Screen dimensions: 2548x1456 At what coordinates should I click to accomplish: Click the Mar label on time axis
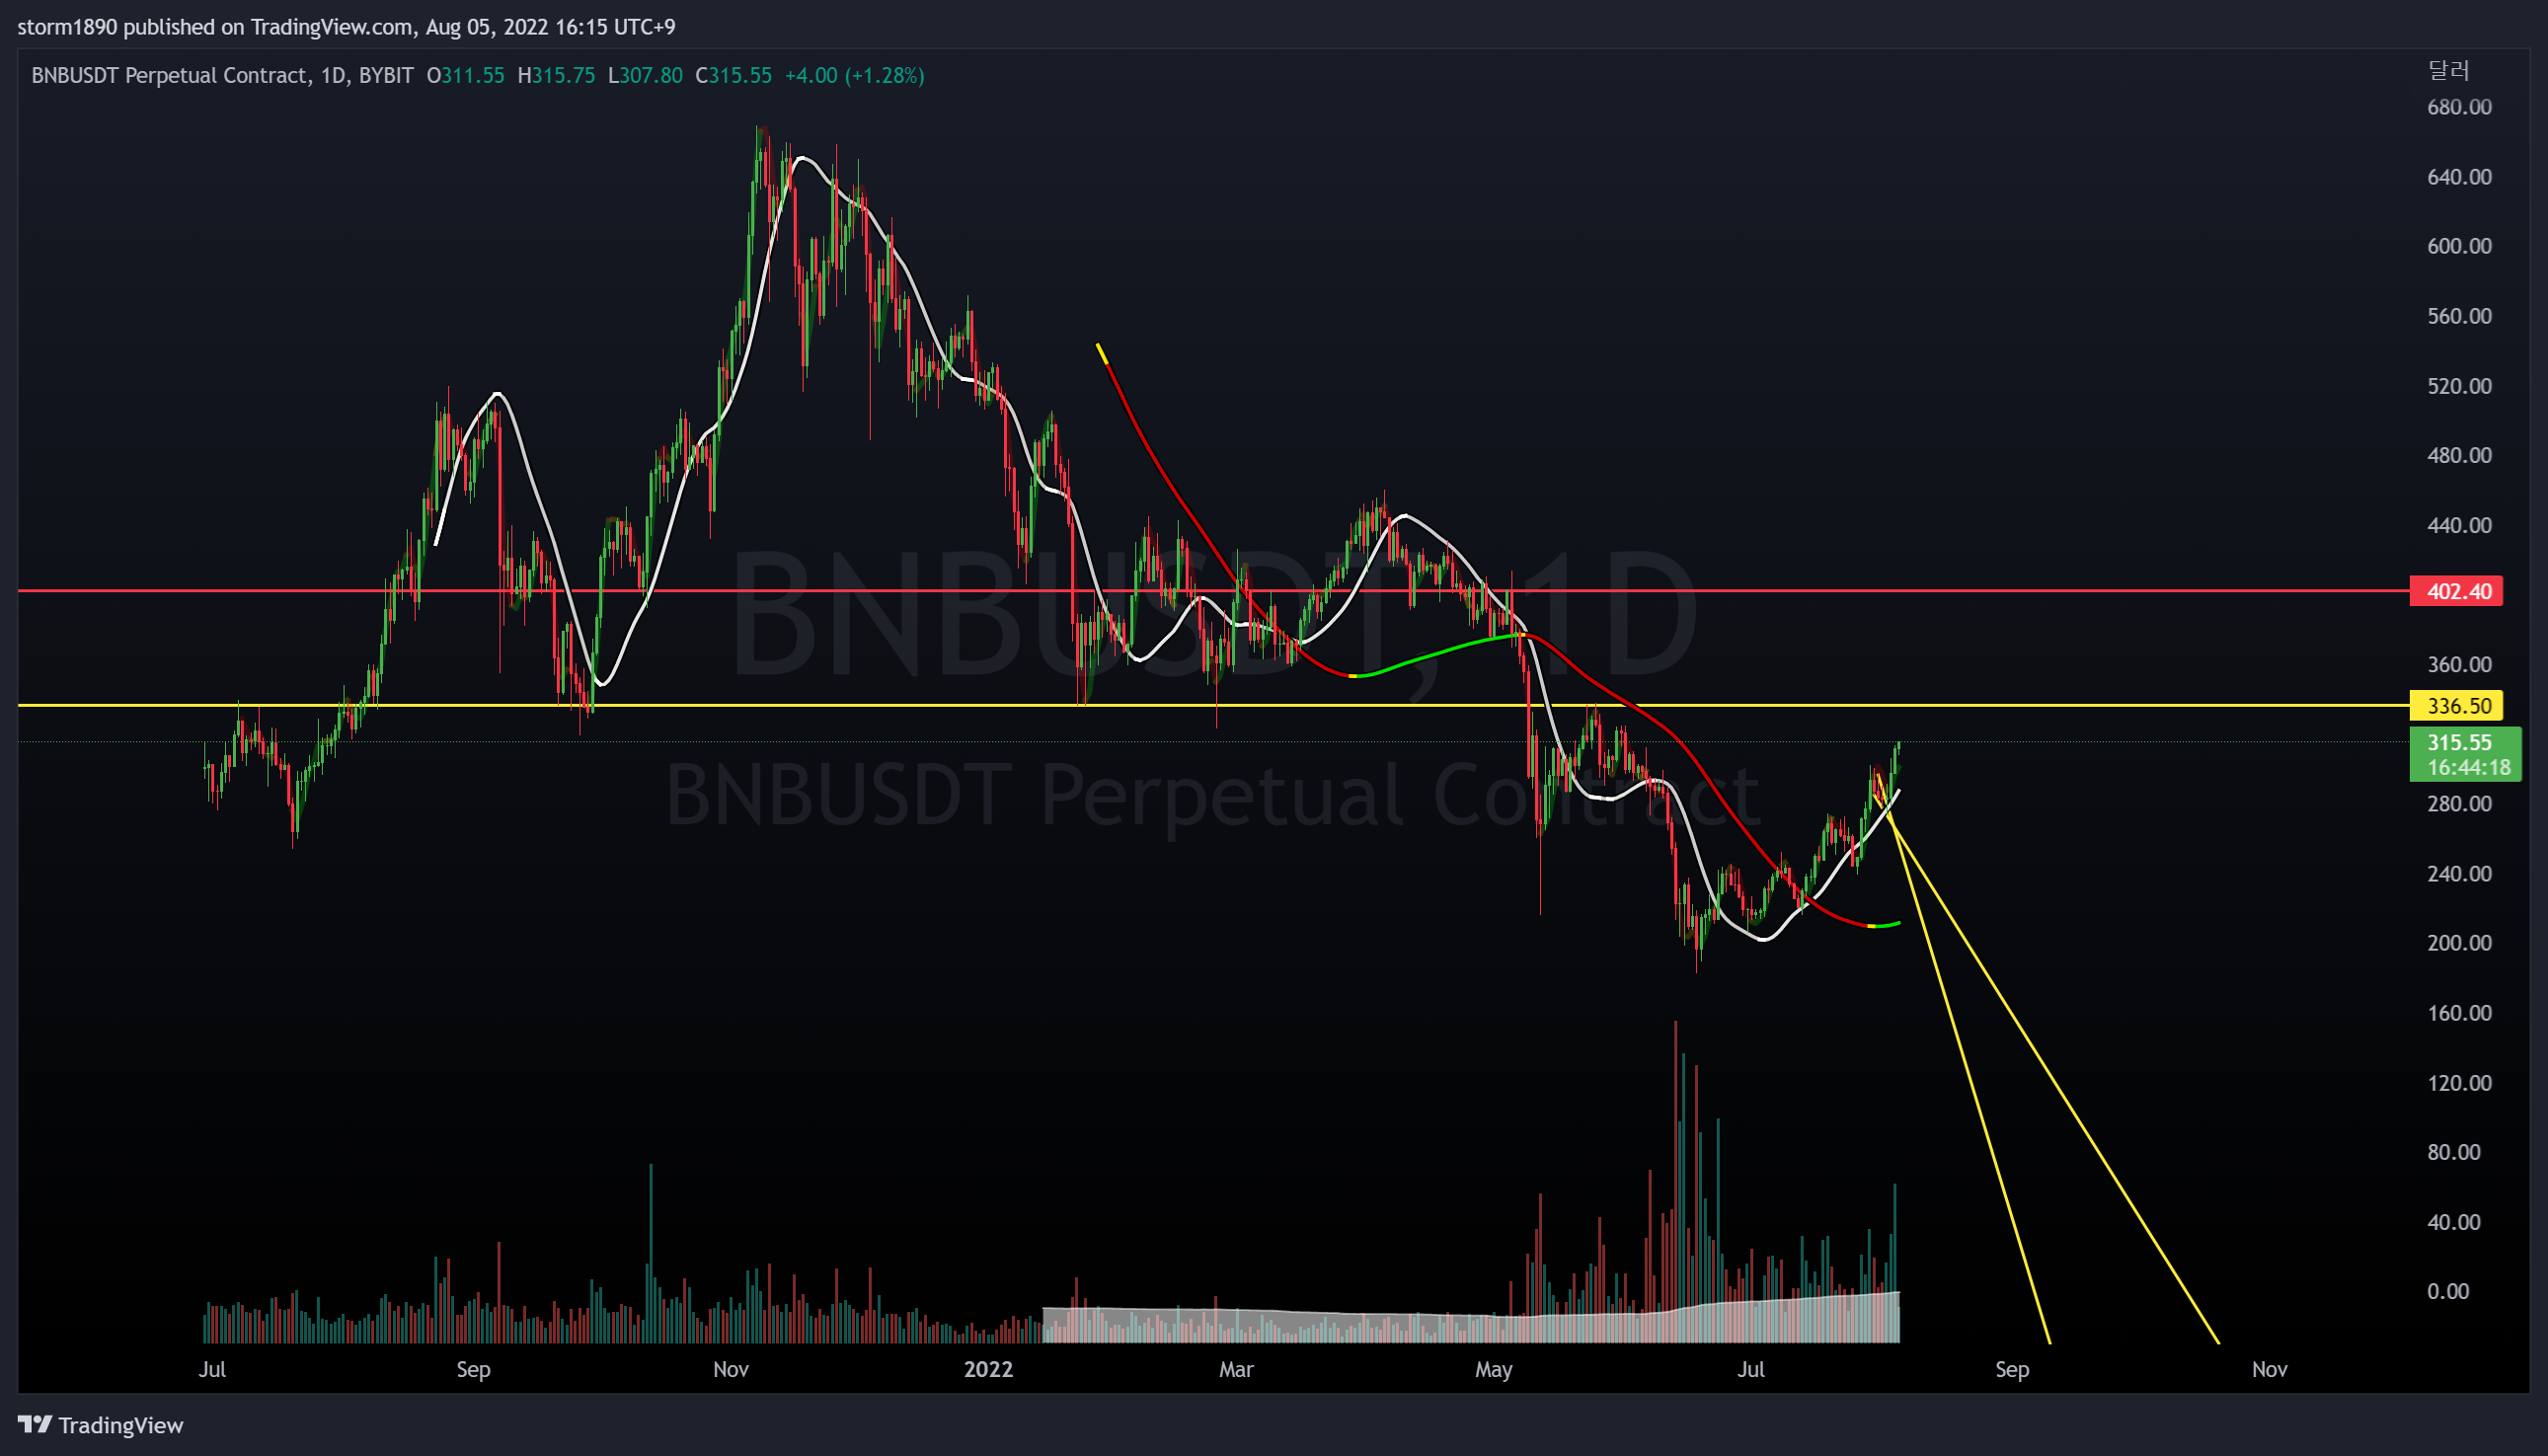[1236, 1369]
